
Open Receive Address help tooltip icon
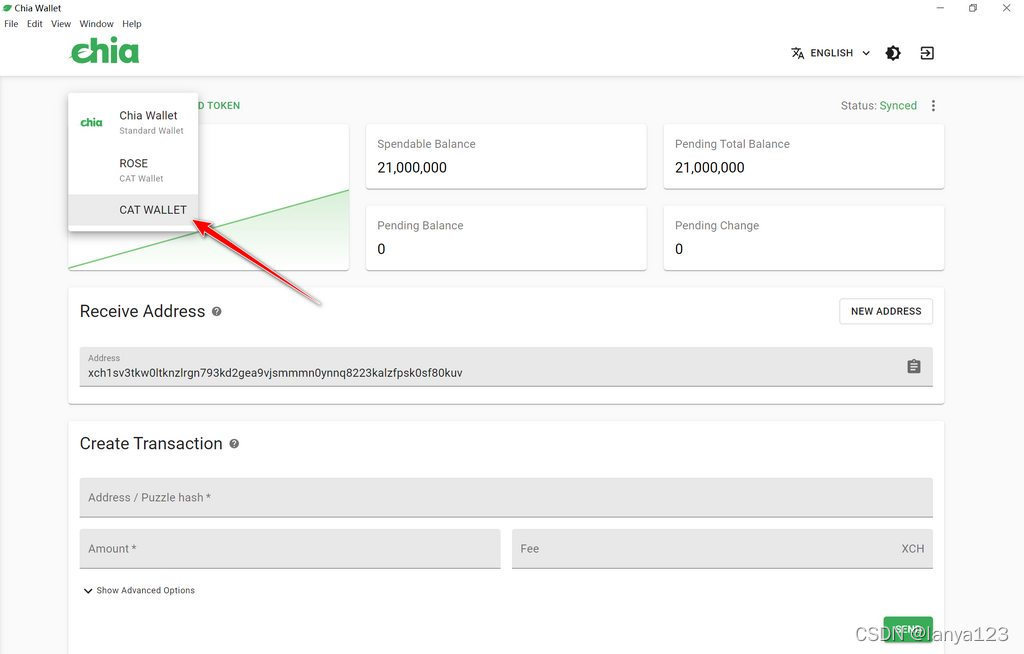[217, 312]
